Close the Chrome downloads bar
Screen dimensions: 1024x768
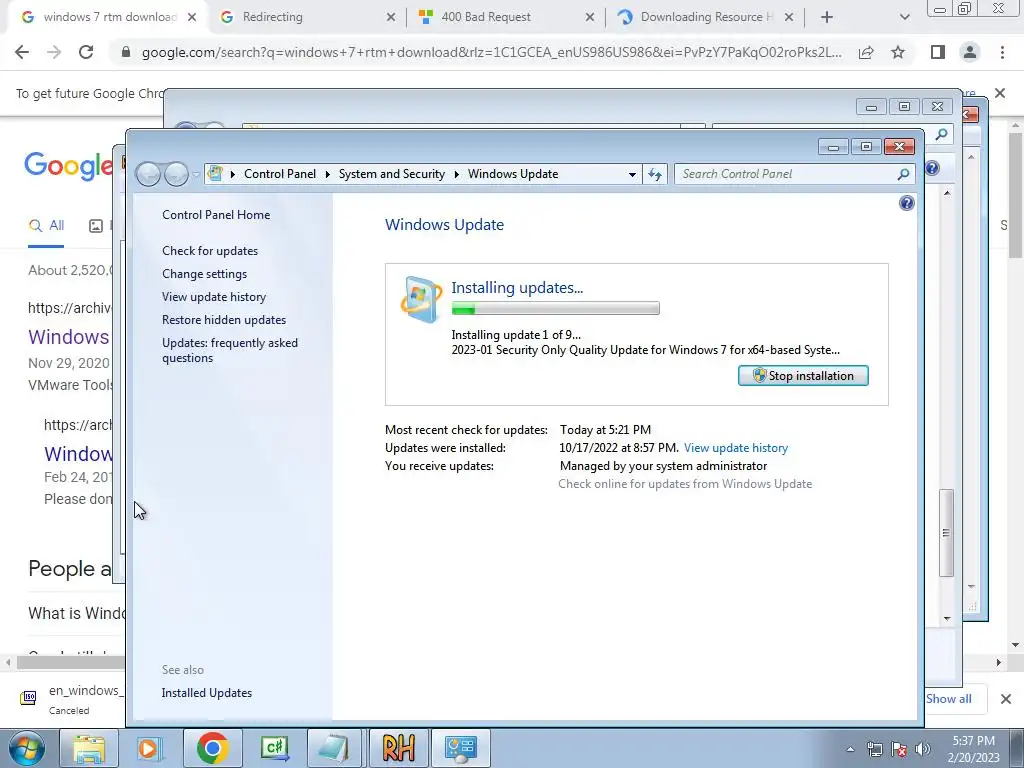coord(1006,699)
